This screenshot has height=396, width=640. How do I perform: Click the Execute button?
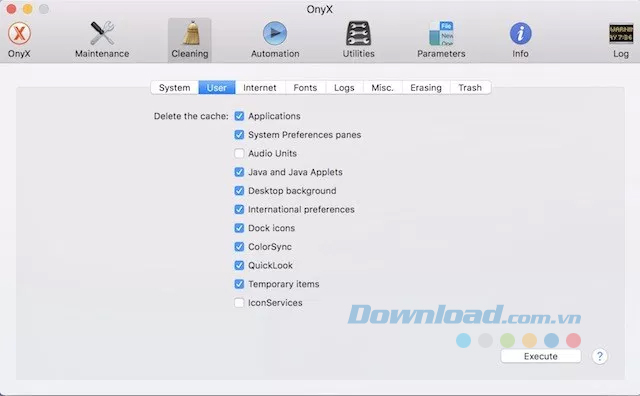pyautogui.click(x=541, y=356)
